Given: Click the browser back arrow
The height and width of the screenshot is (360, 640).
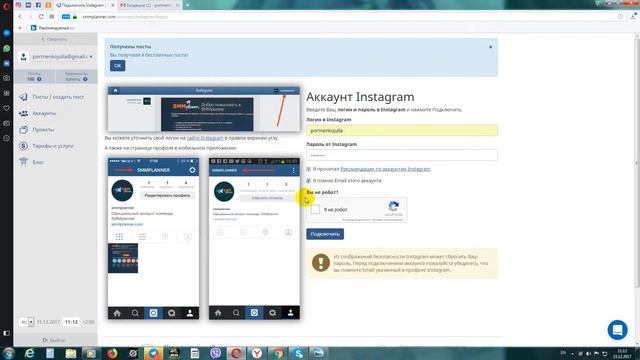Looking at the screenshot, I should [20, 17].
